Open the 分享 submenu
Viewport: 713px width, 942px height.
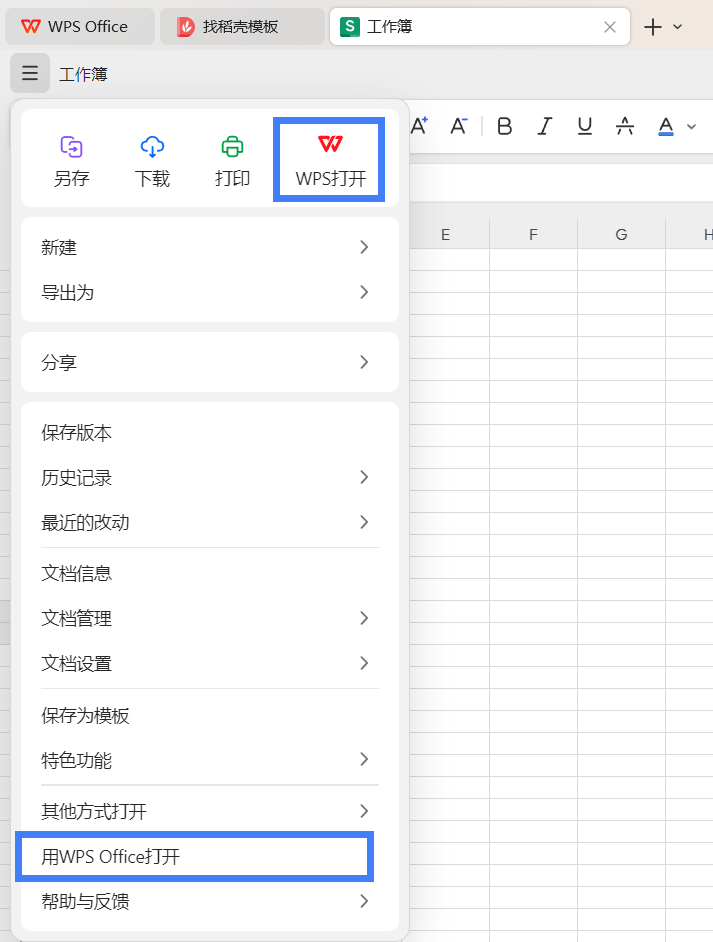pos(210,362)
